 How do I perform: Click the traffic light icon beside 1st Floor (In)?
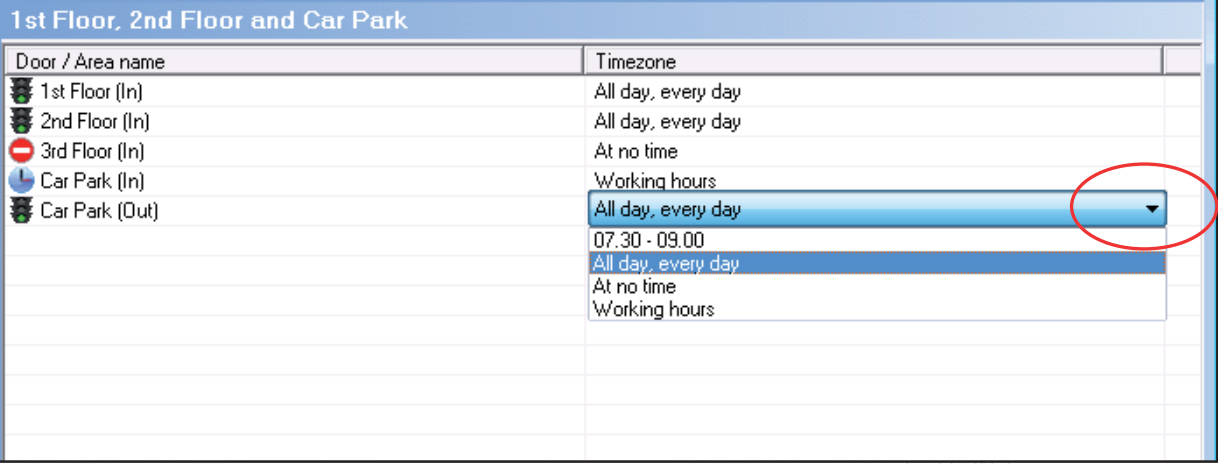tap(20, 91)
